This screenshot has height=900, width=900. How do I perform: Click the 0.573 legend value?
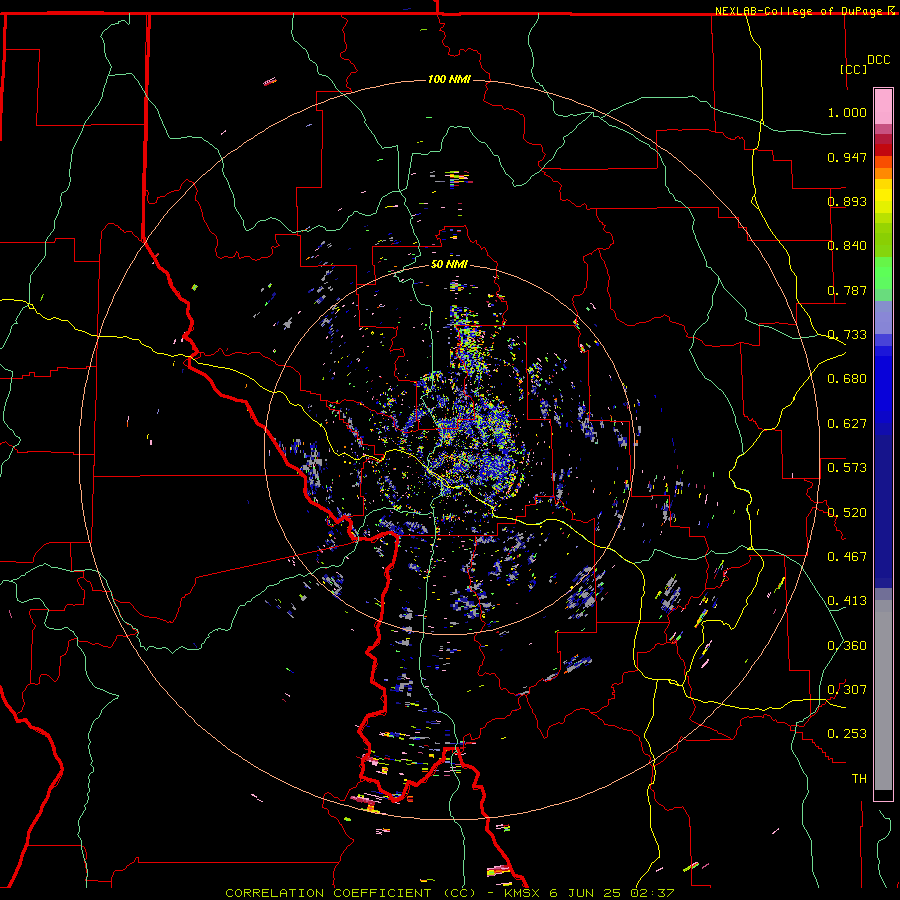847,468
